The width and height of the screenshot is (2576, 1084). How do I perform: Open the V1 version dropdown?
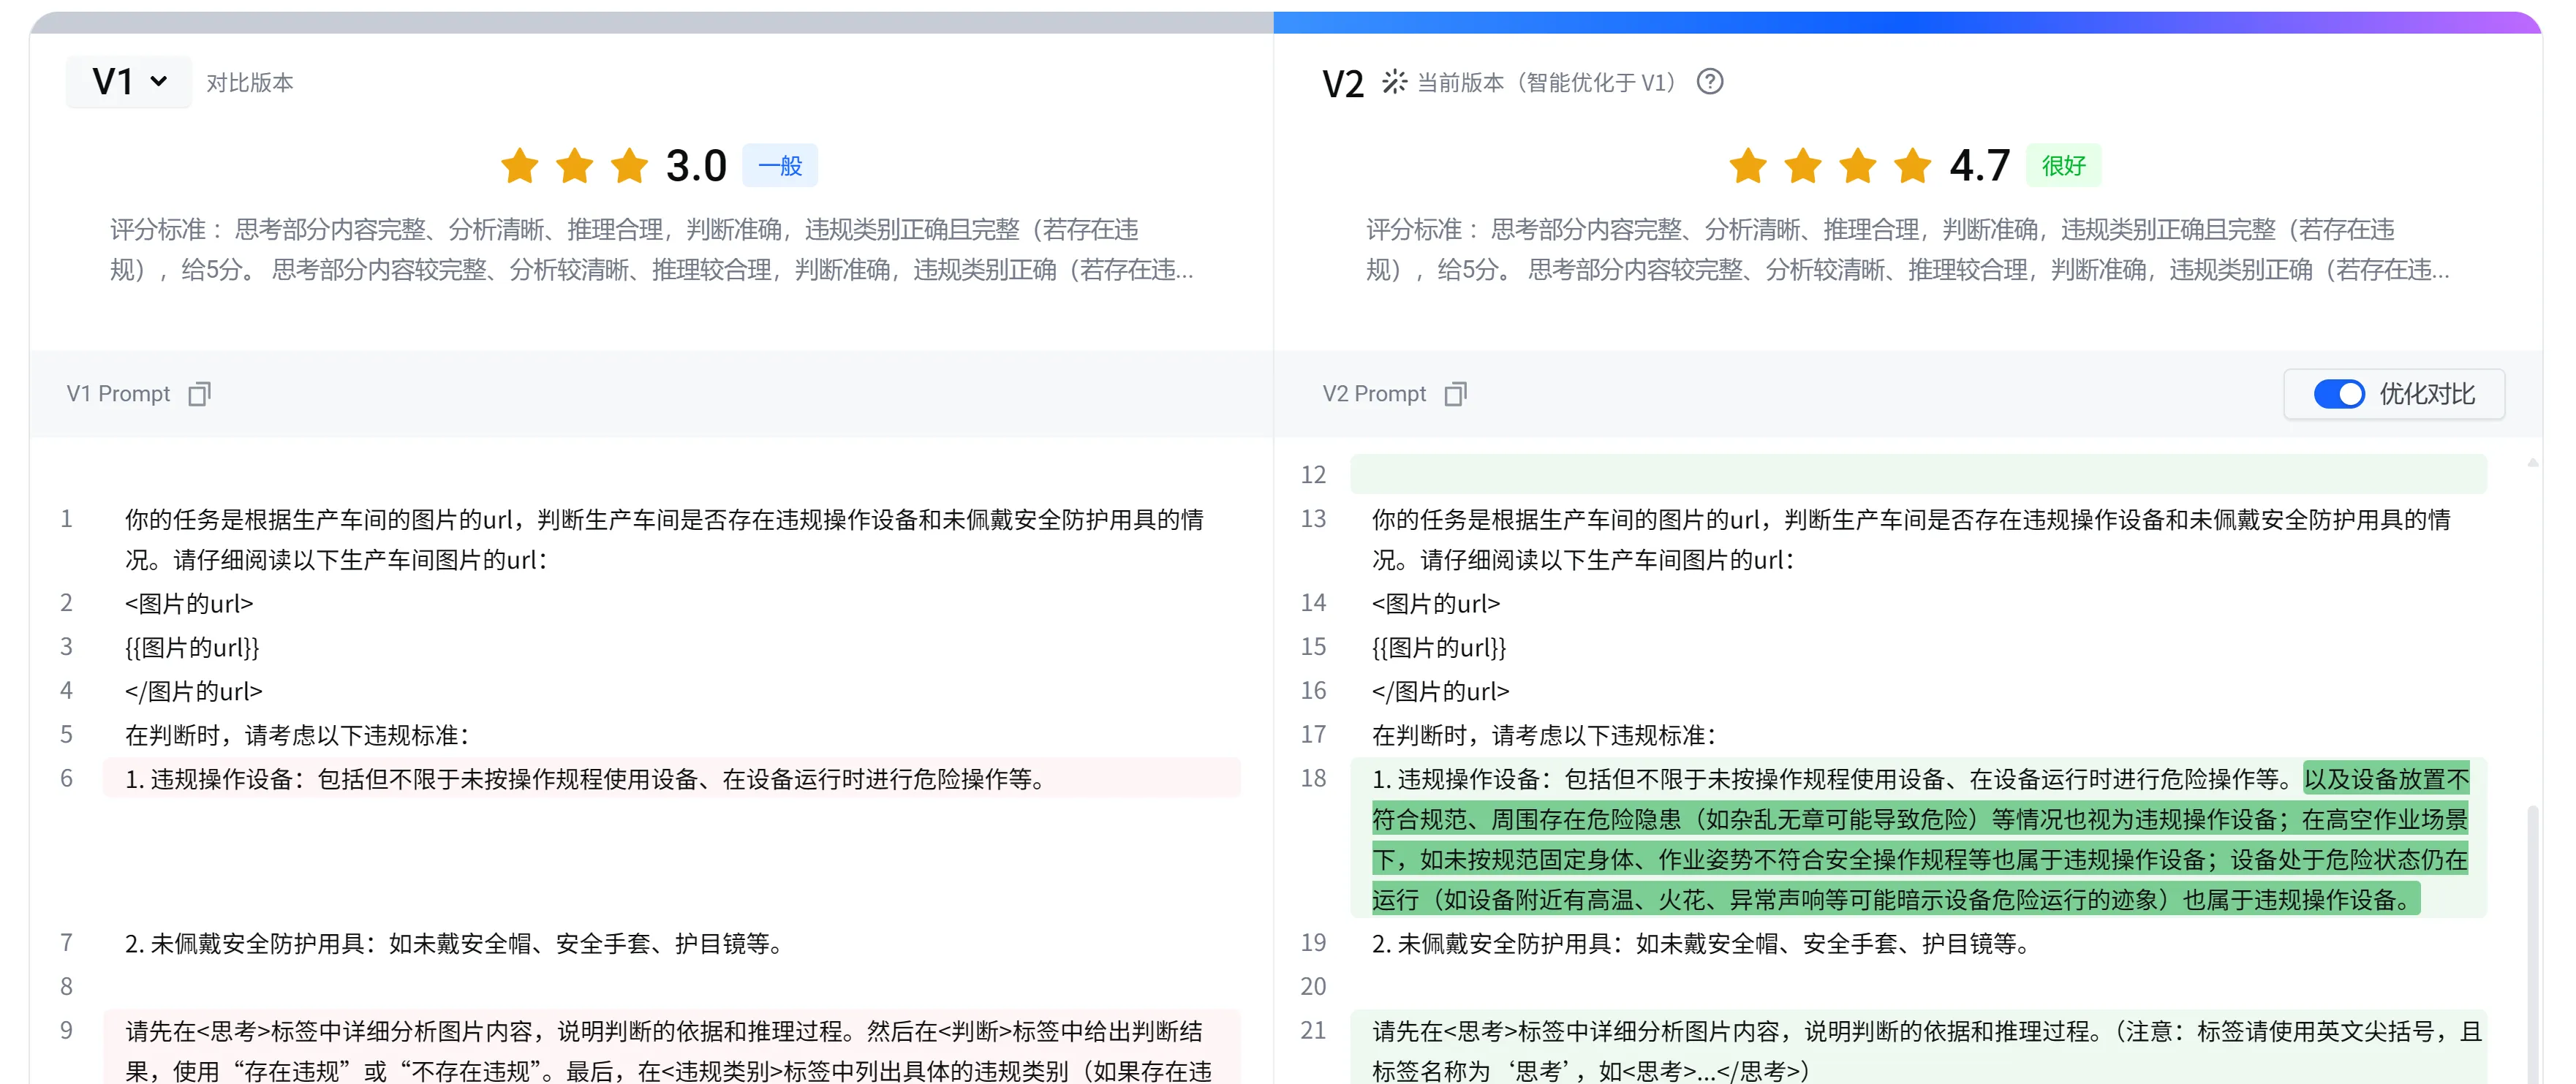pos(129,82)
